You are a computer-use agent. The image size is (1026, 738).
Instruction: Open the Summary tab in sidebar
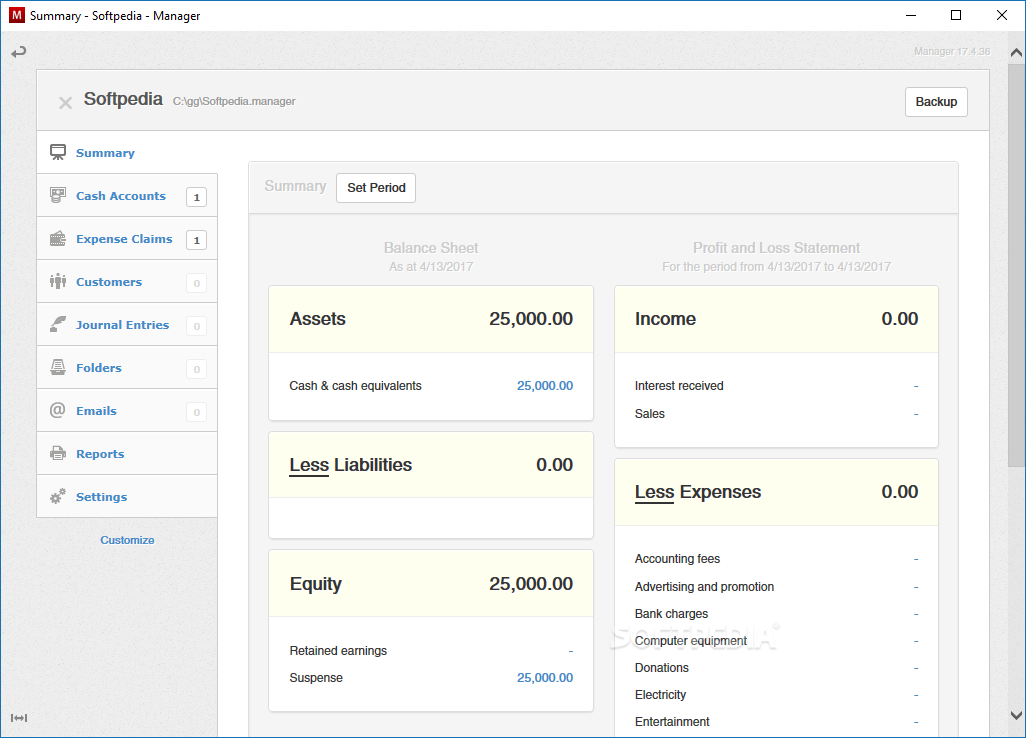click(x=127, y=152)
